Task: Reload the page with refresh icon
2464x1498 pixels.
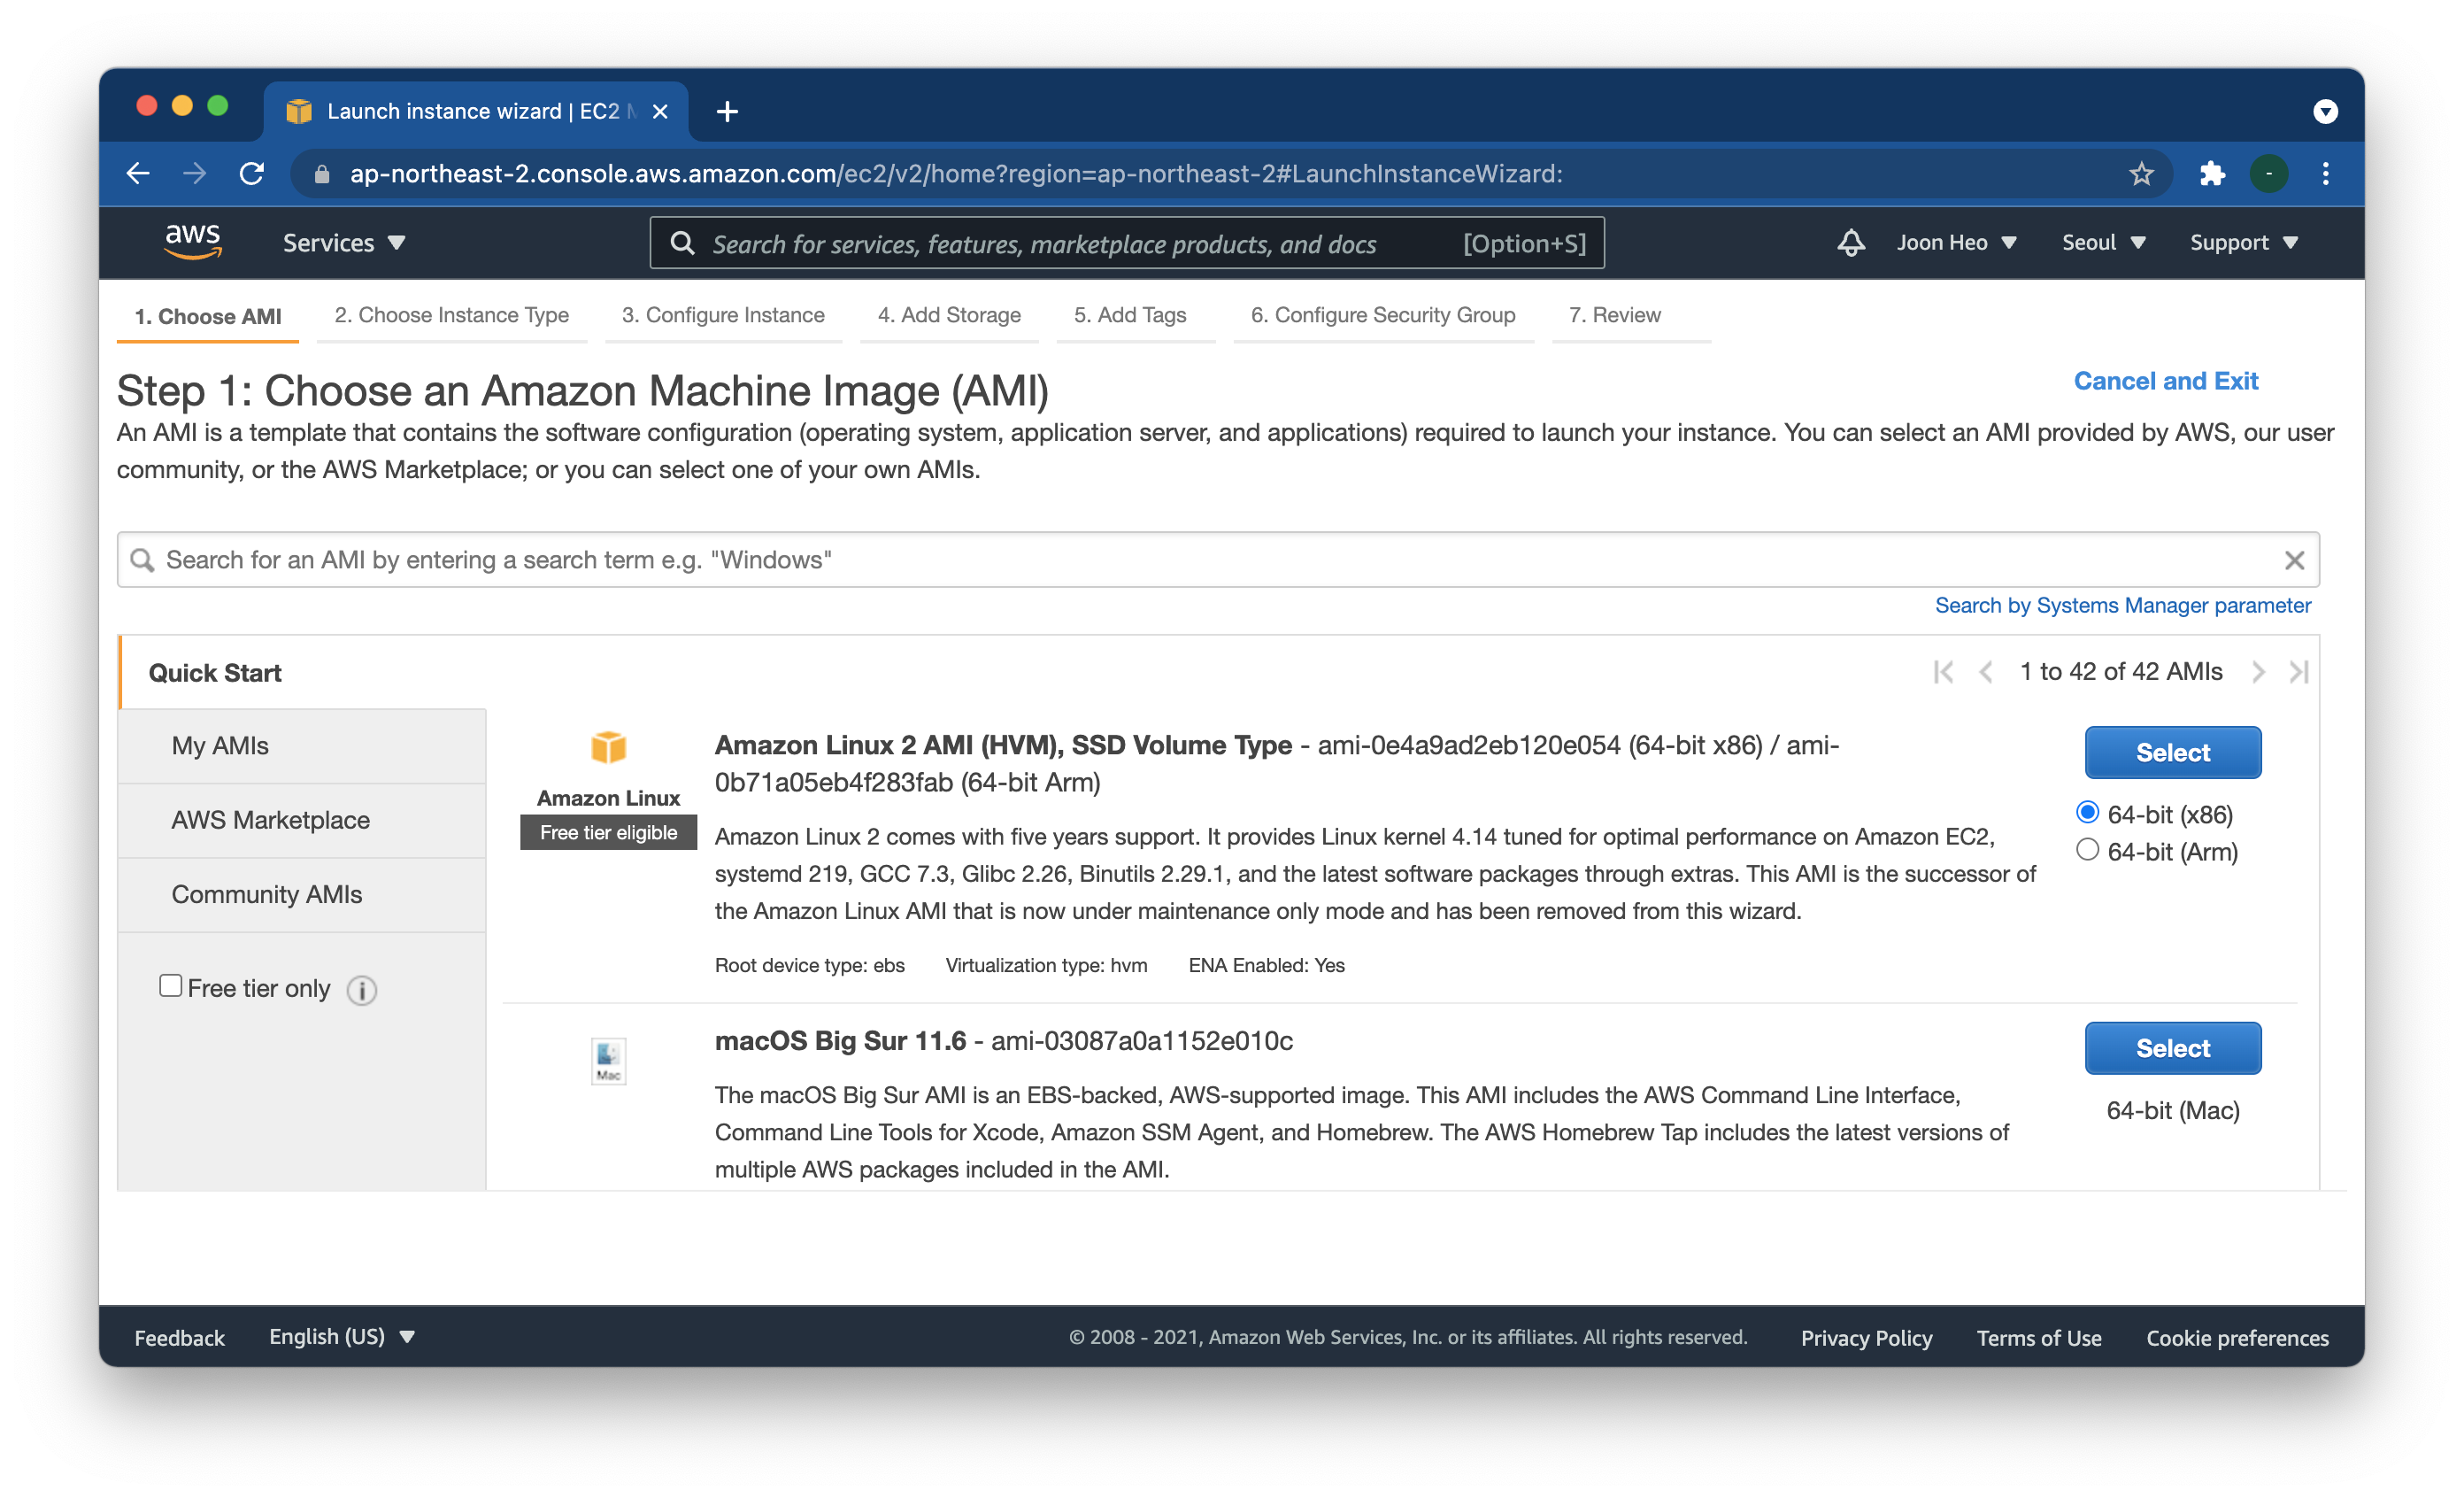Action: pyautogui.click(x=252, y=174)
